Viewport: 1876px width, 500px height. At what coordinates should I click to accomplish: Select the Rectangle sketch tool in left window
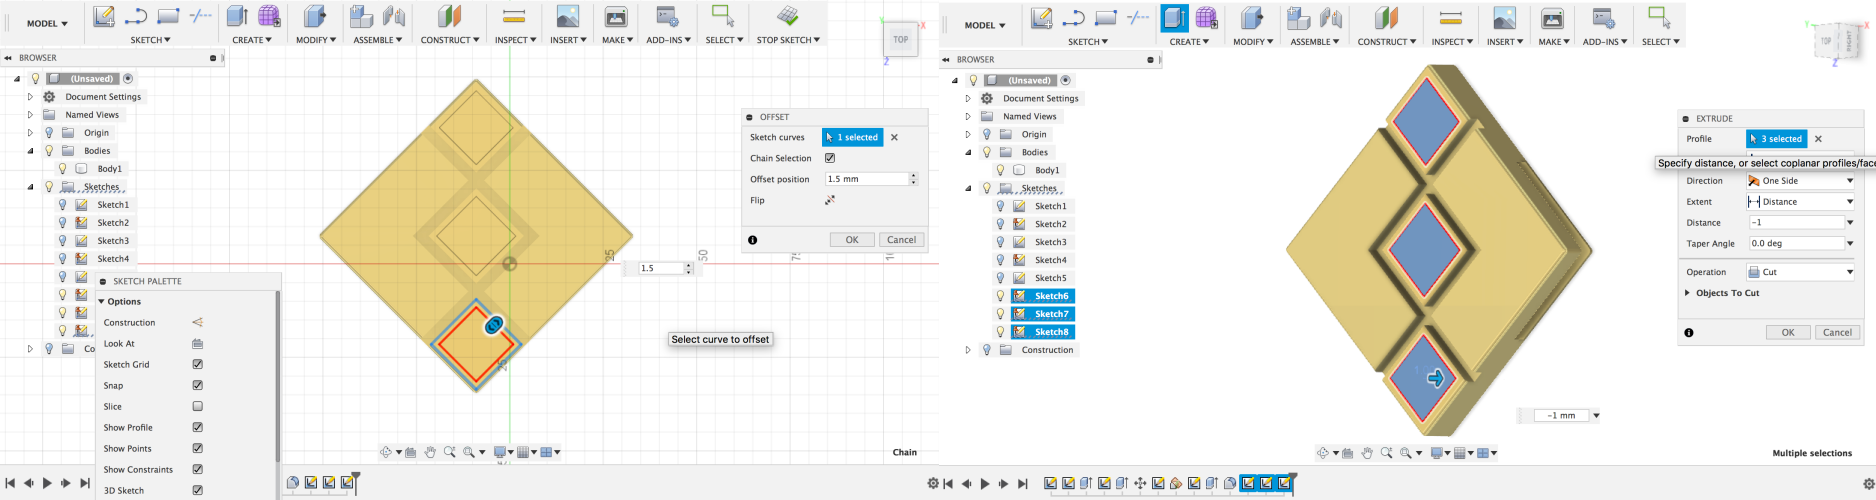point(169,16)
